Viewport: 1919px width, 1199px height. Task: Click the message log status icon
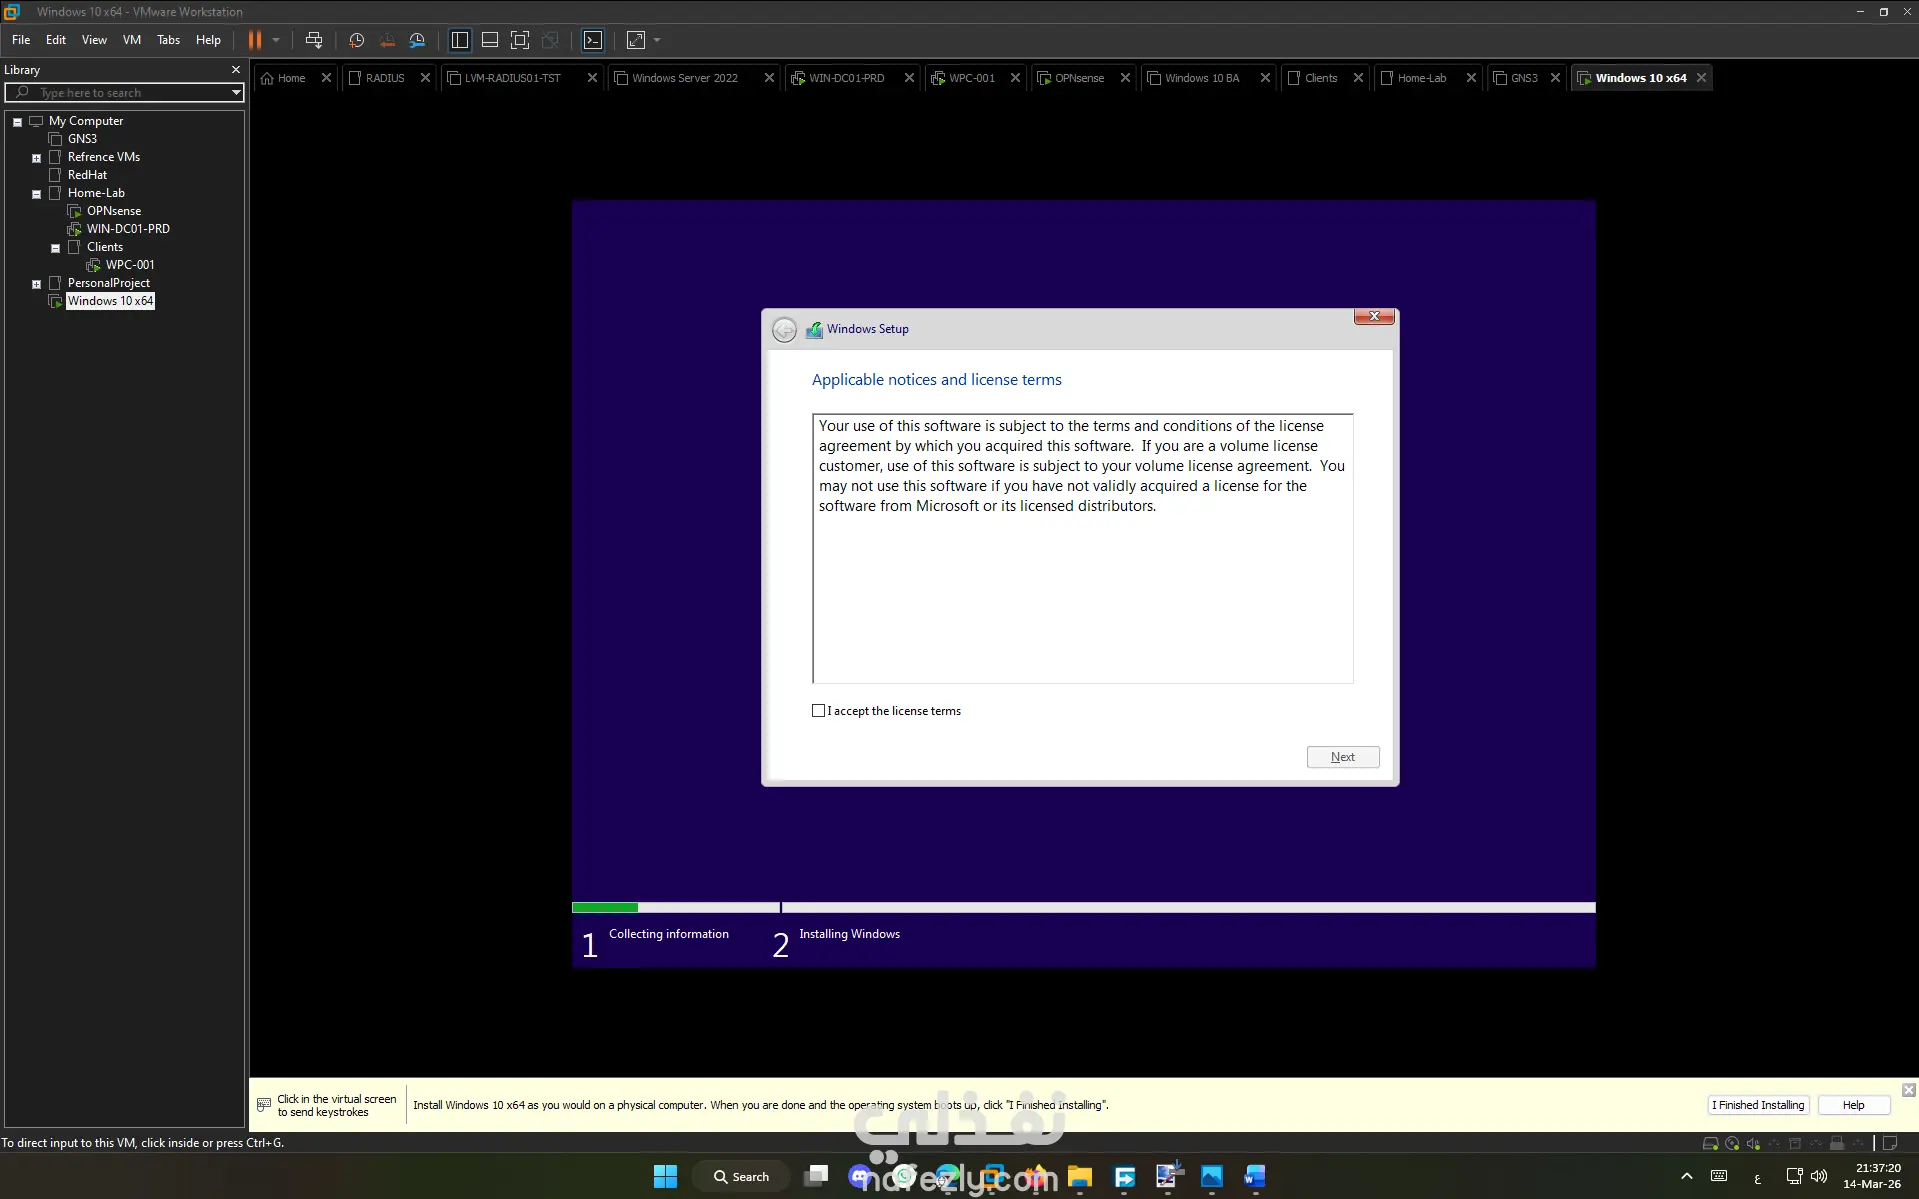point(1890,1143)
